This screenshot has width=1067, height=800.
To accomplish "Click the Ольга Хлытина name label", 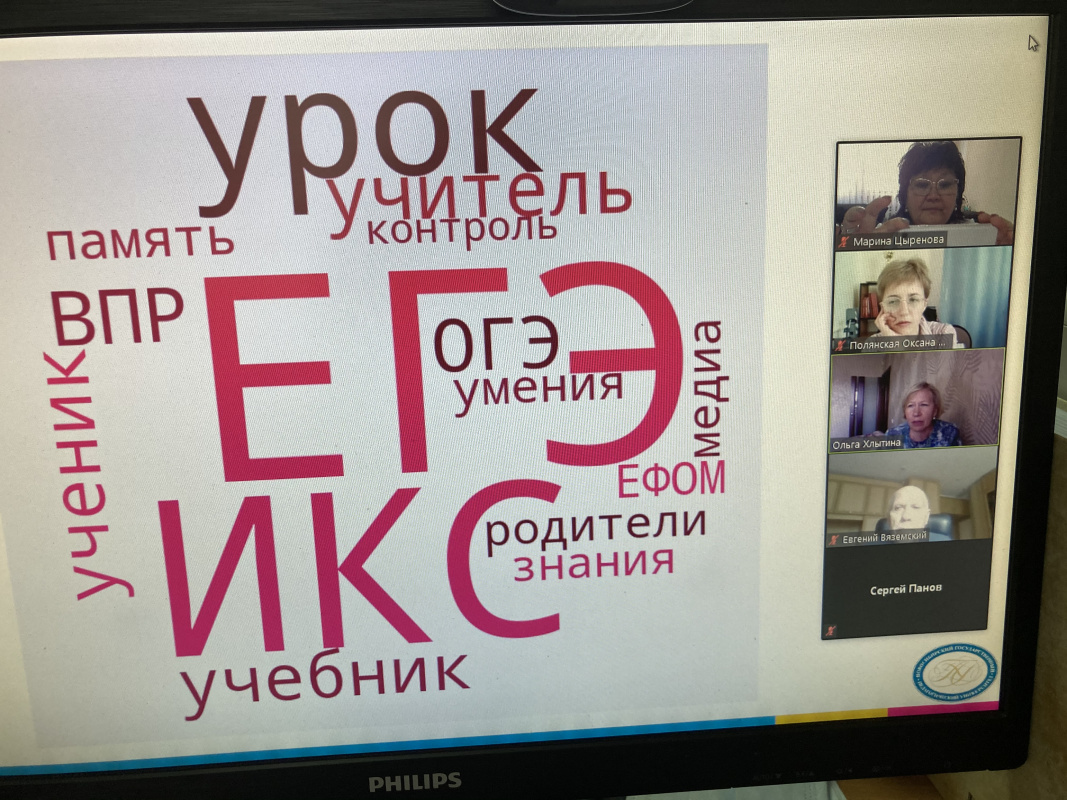I will (x=866, y=442).
